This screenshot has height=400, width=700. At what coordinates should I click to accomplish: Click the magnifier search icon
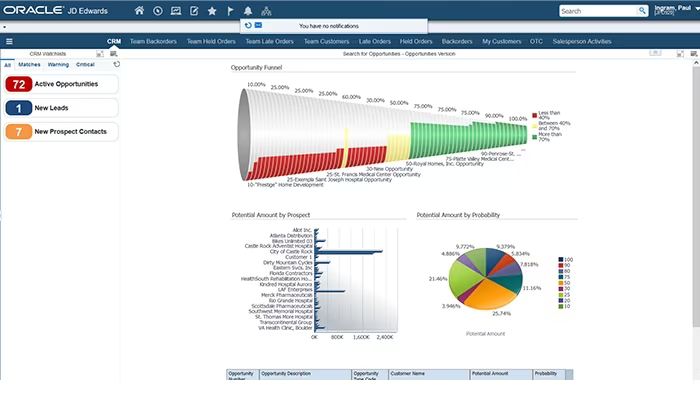pos(642,11)
